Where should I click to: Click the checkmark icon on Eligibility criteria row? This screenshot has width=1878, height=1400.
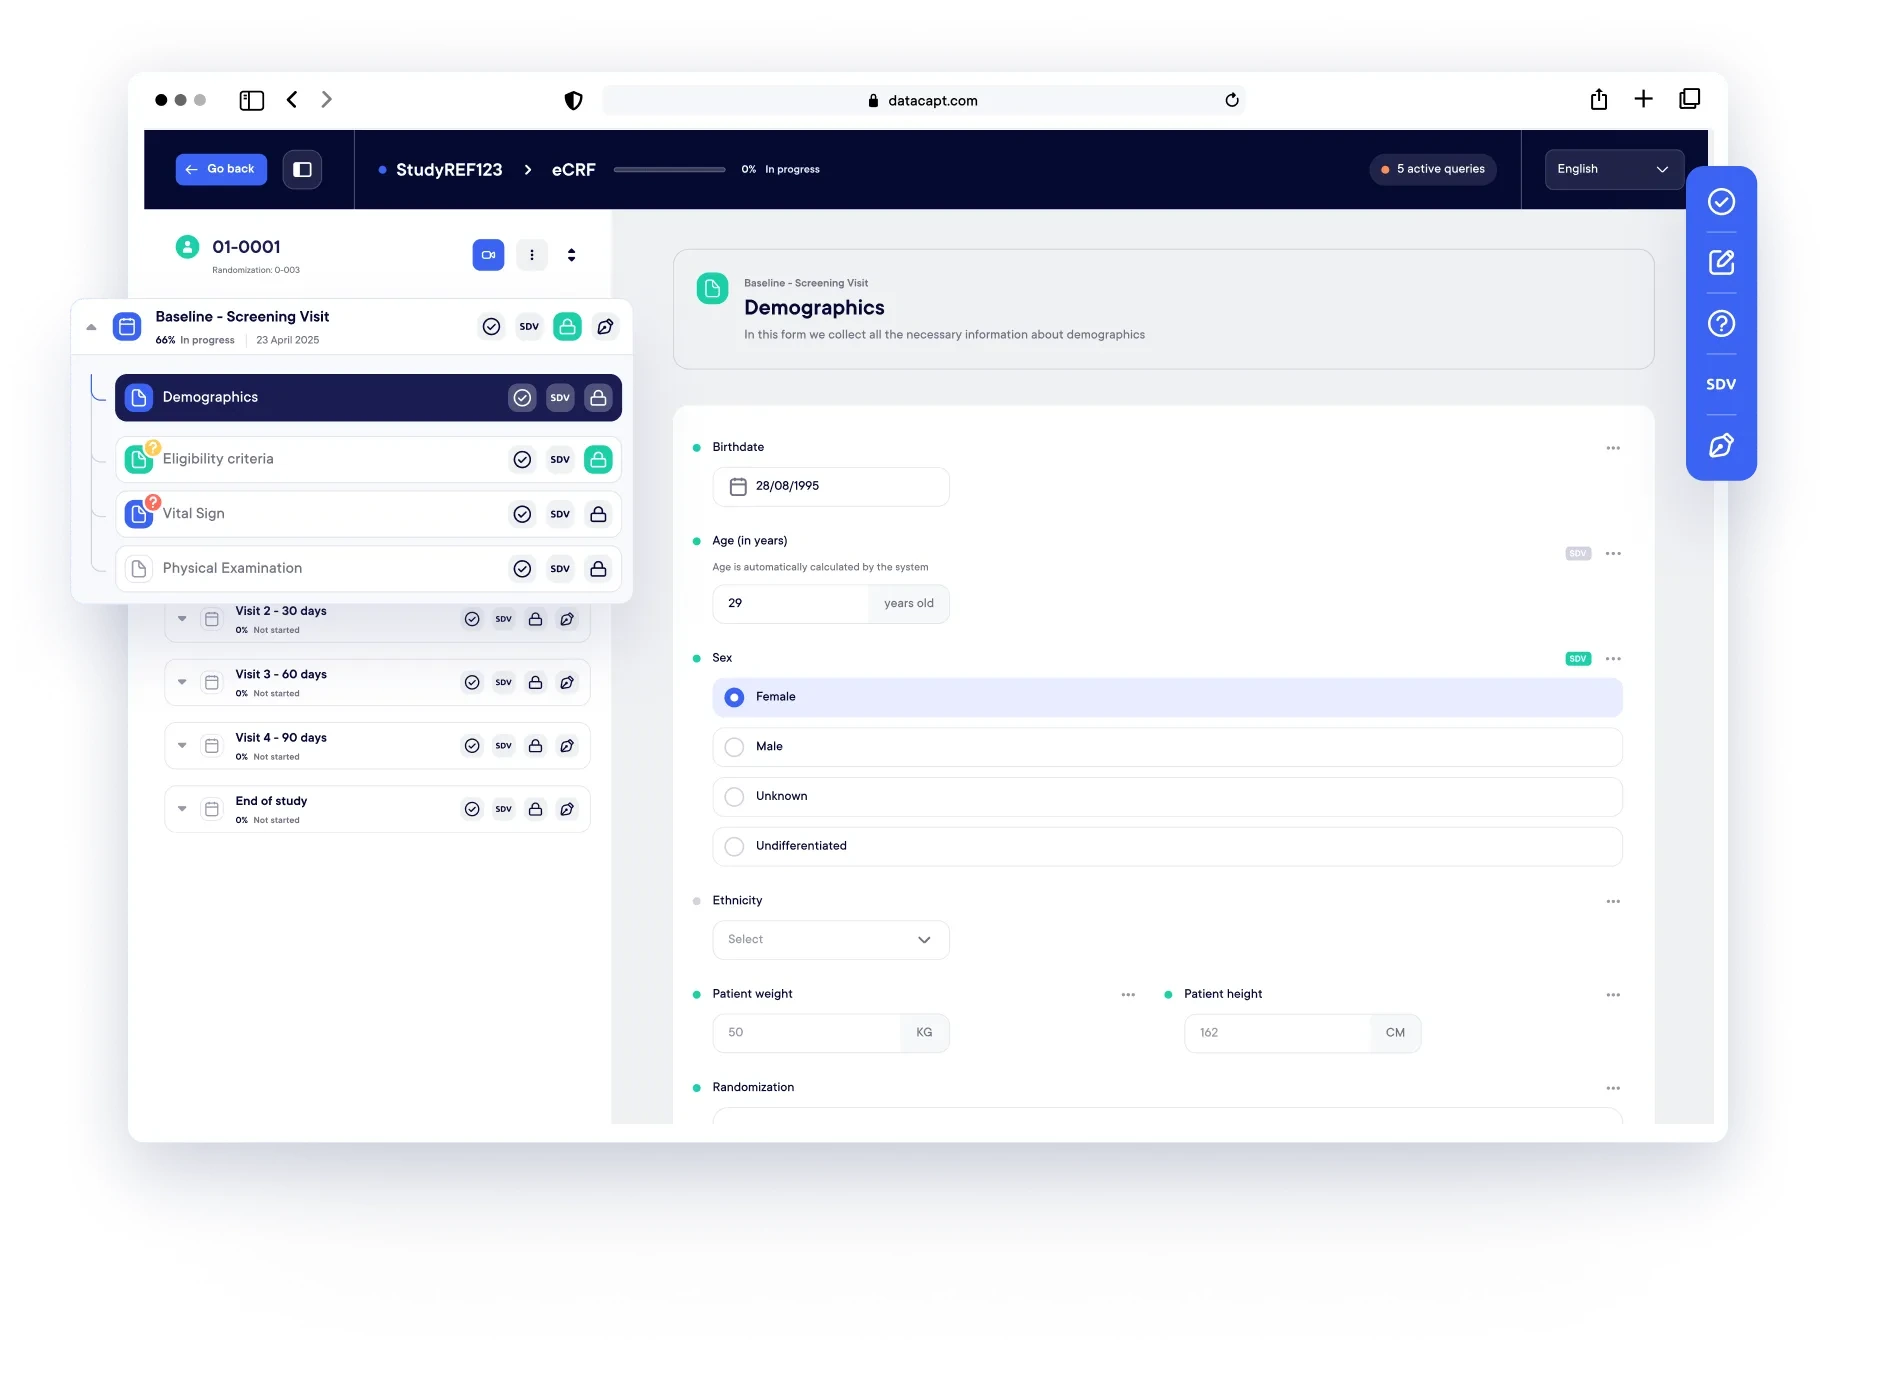[x=522, y=459]
